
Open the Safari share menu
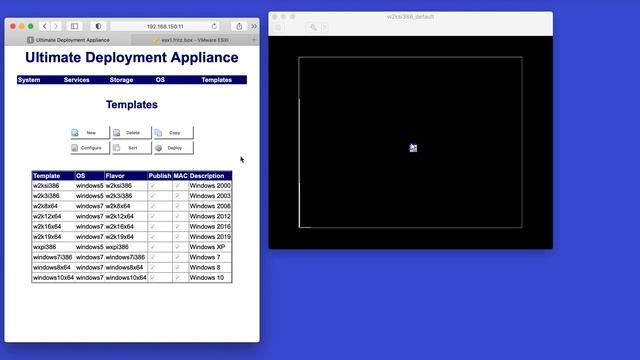tap(239, 26)
